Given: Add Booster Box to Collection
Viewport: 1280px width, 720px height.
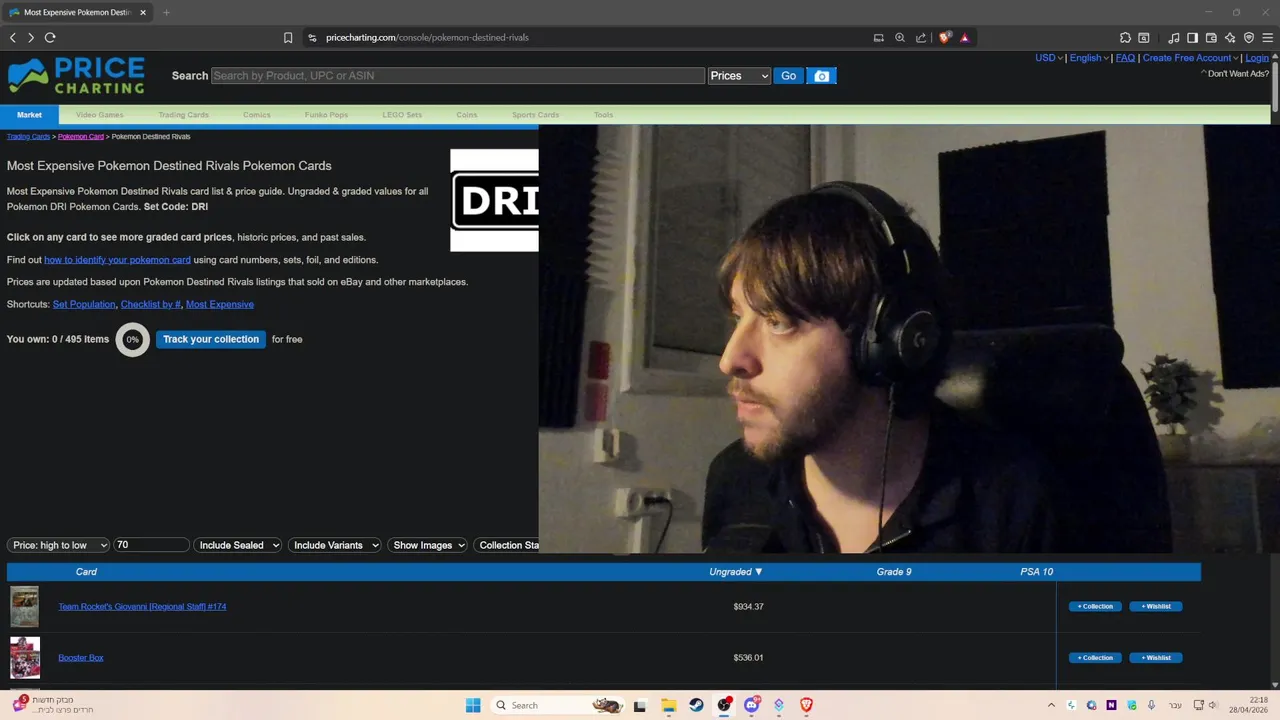Looking at the screenshot, I should tap(1095, 658).
